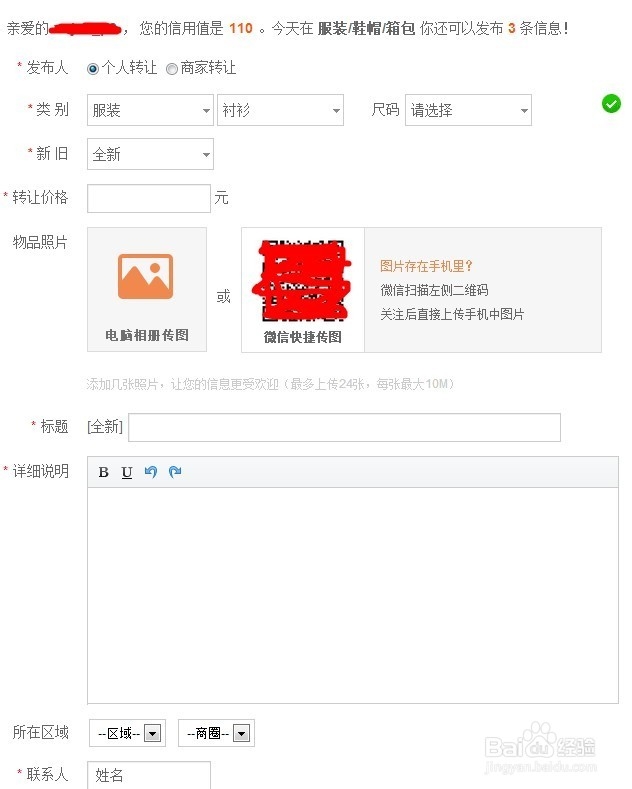Click inside the 详细说明 text area

point(353,595)
